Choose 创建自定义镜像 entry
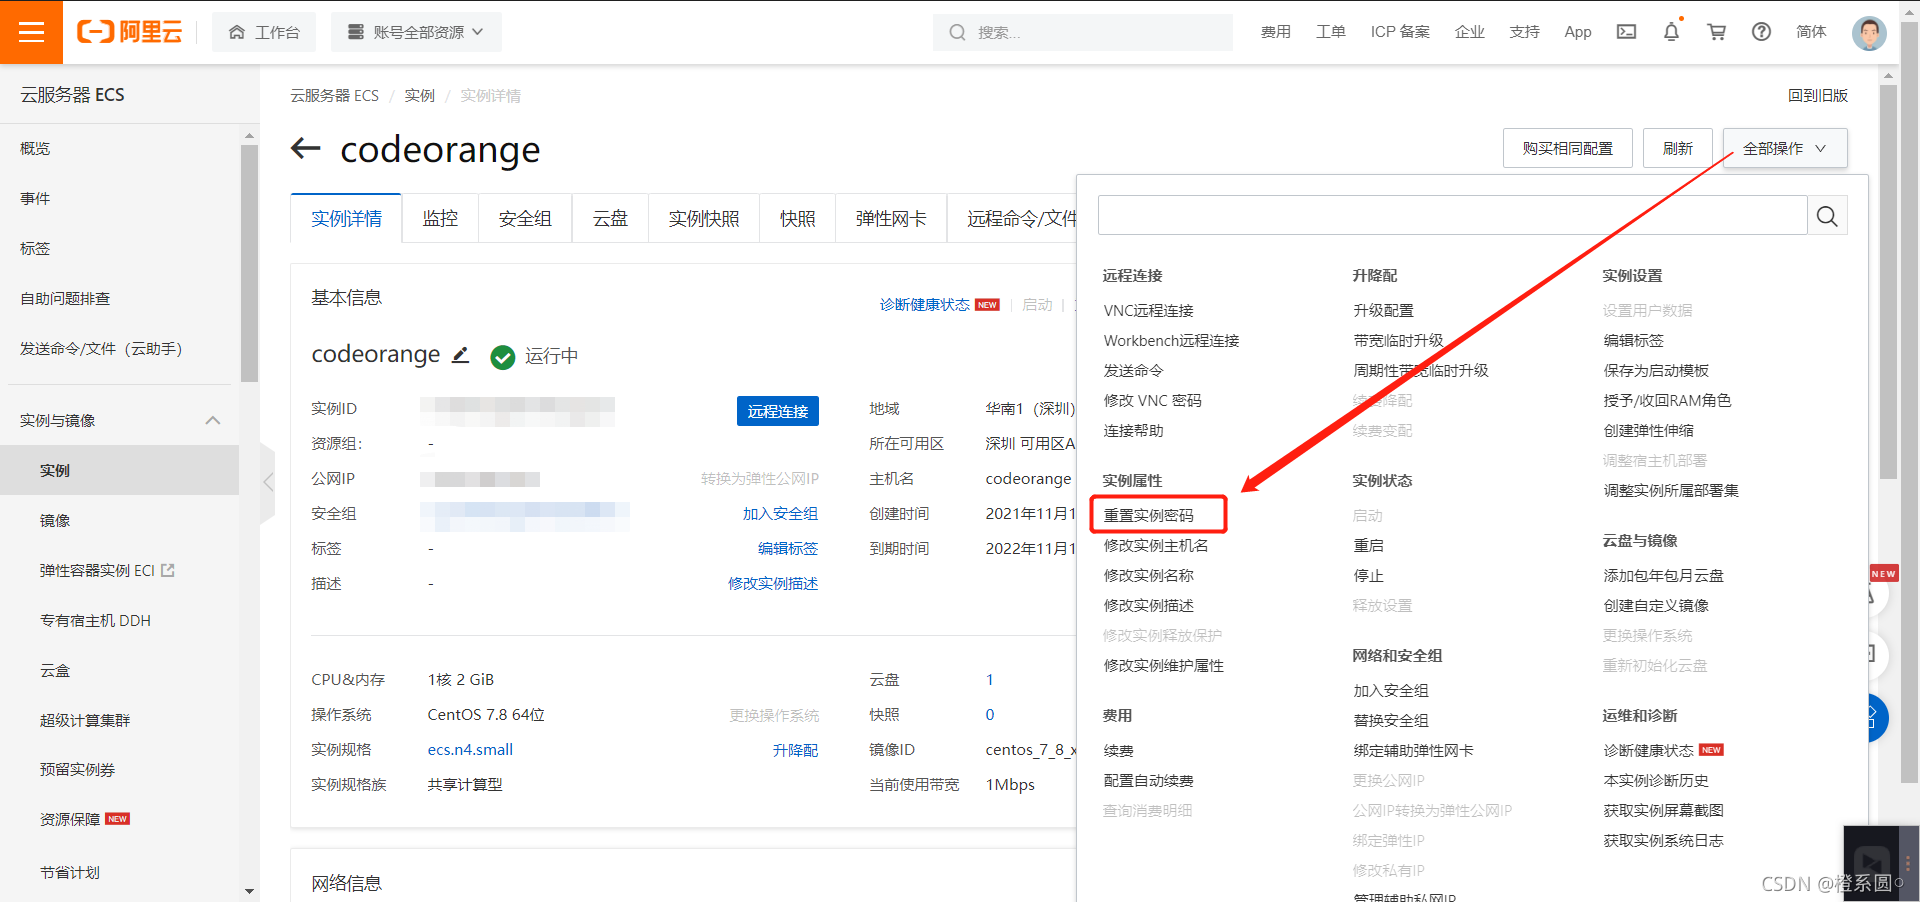Viewport: 1920px width, 902px height. [x=1656, y=606]
